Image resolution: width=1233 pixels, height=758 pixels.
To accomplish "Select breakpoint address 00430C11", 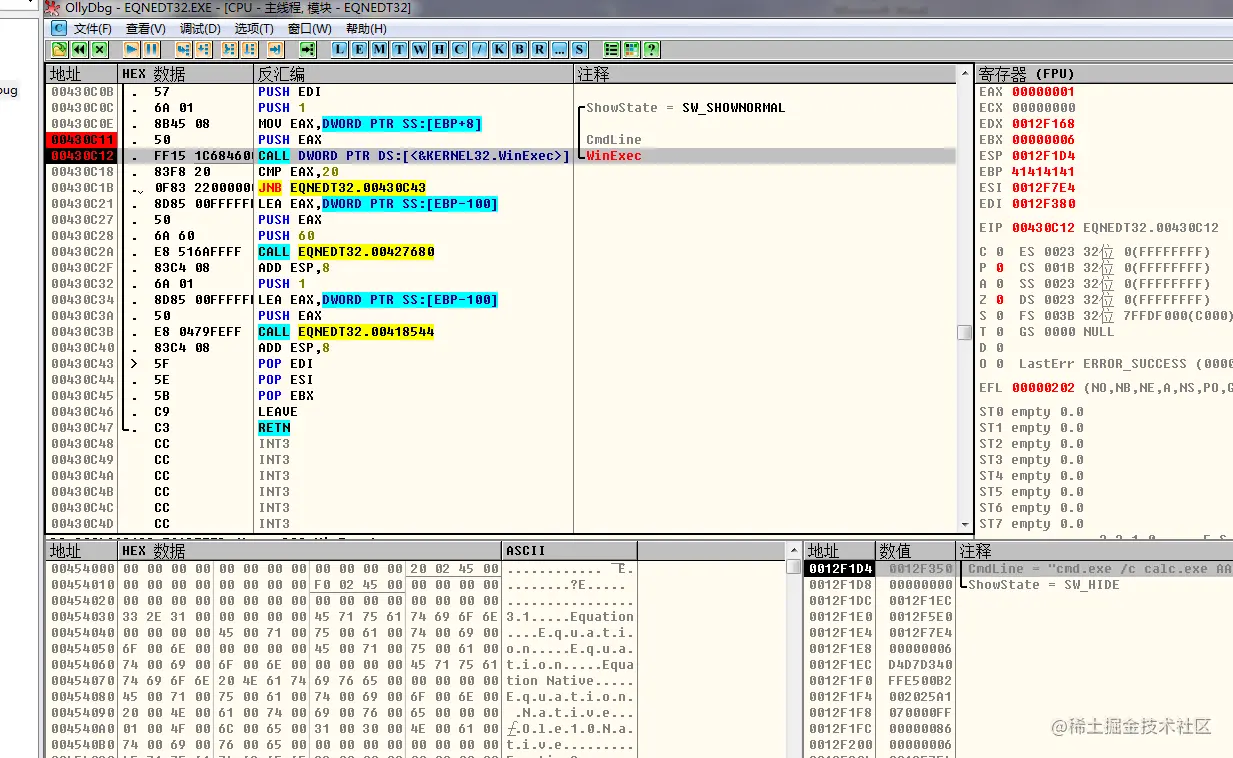I will click(x=82, y=140).
